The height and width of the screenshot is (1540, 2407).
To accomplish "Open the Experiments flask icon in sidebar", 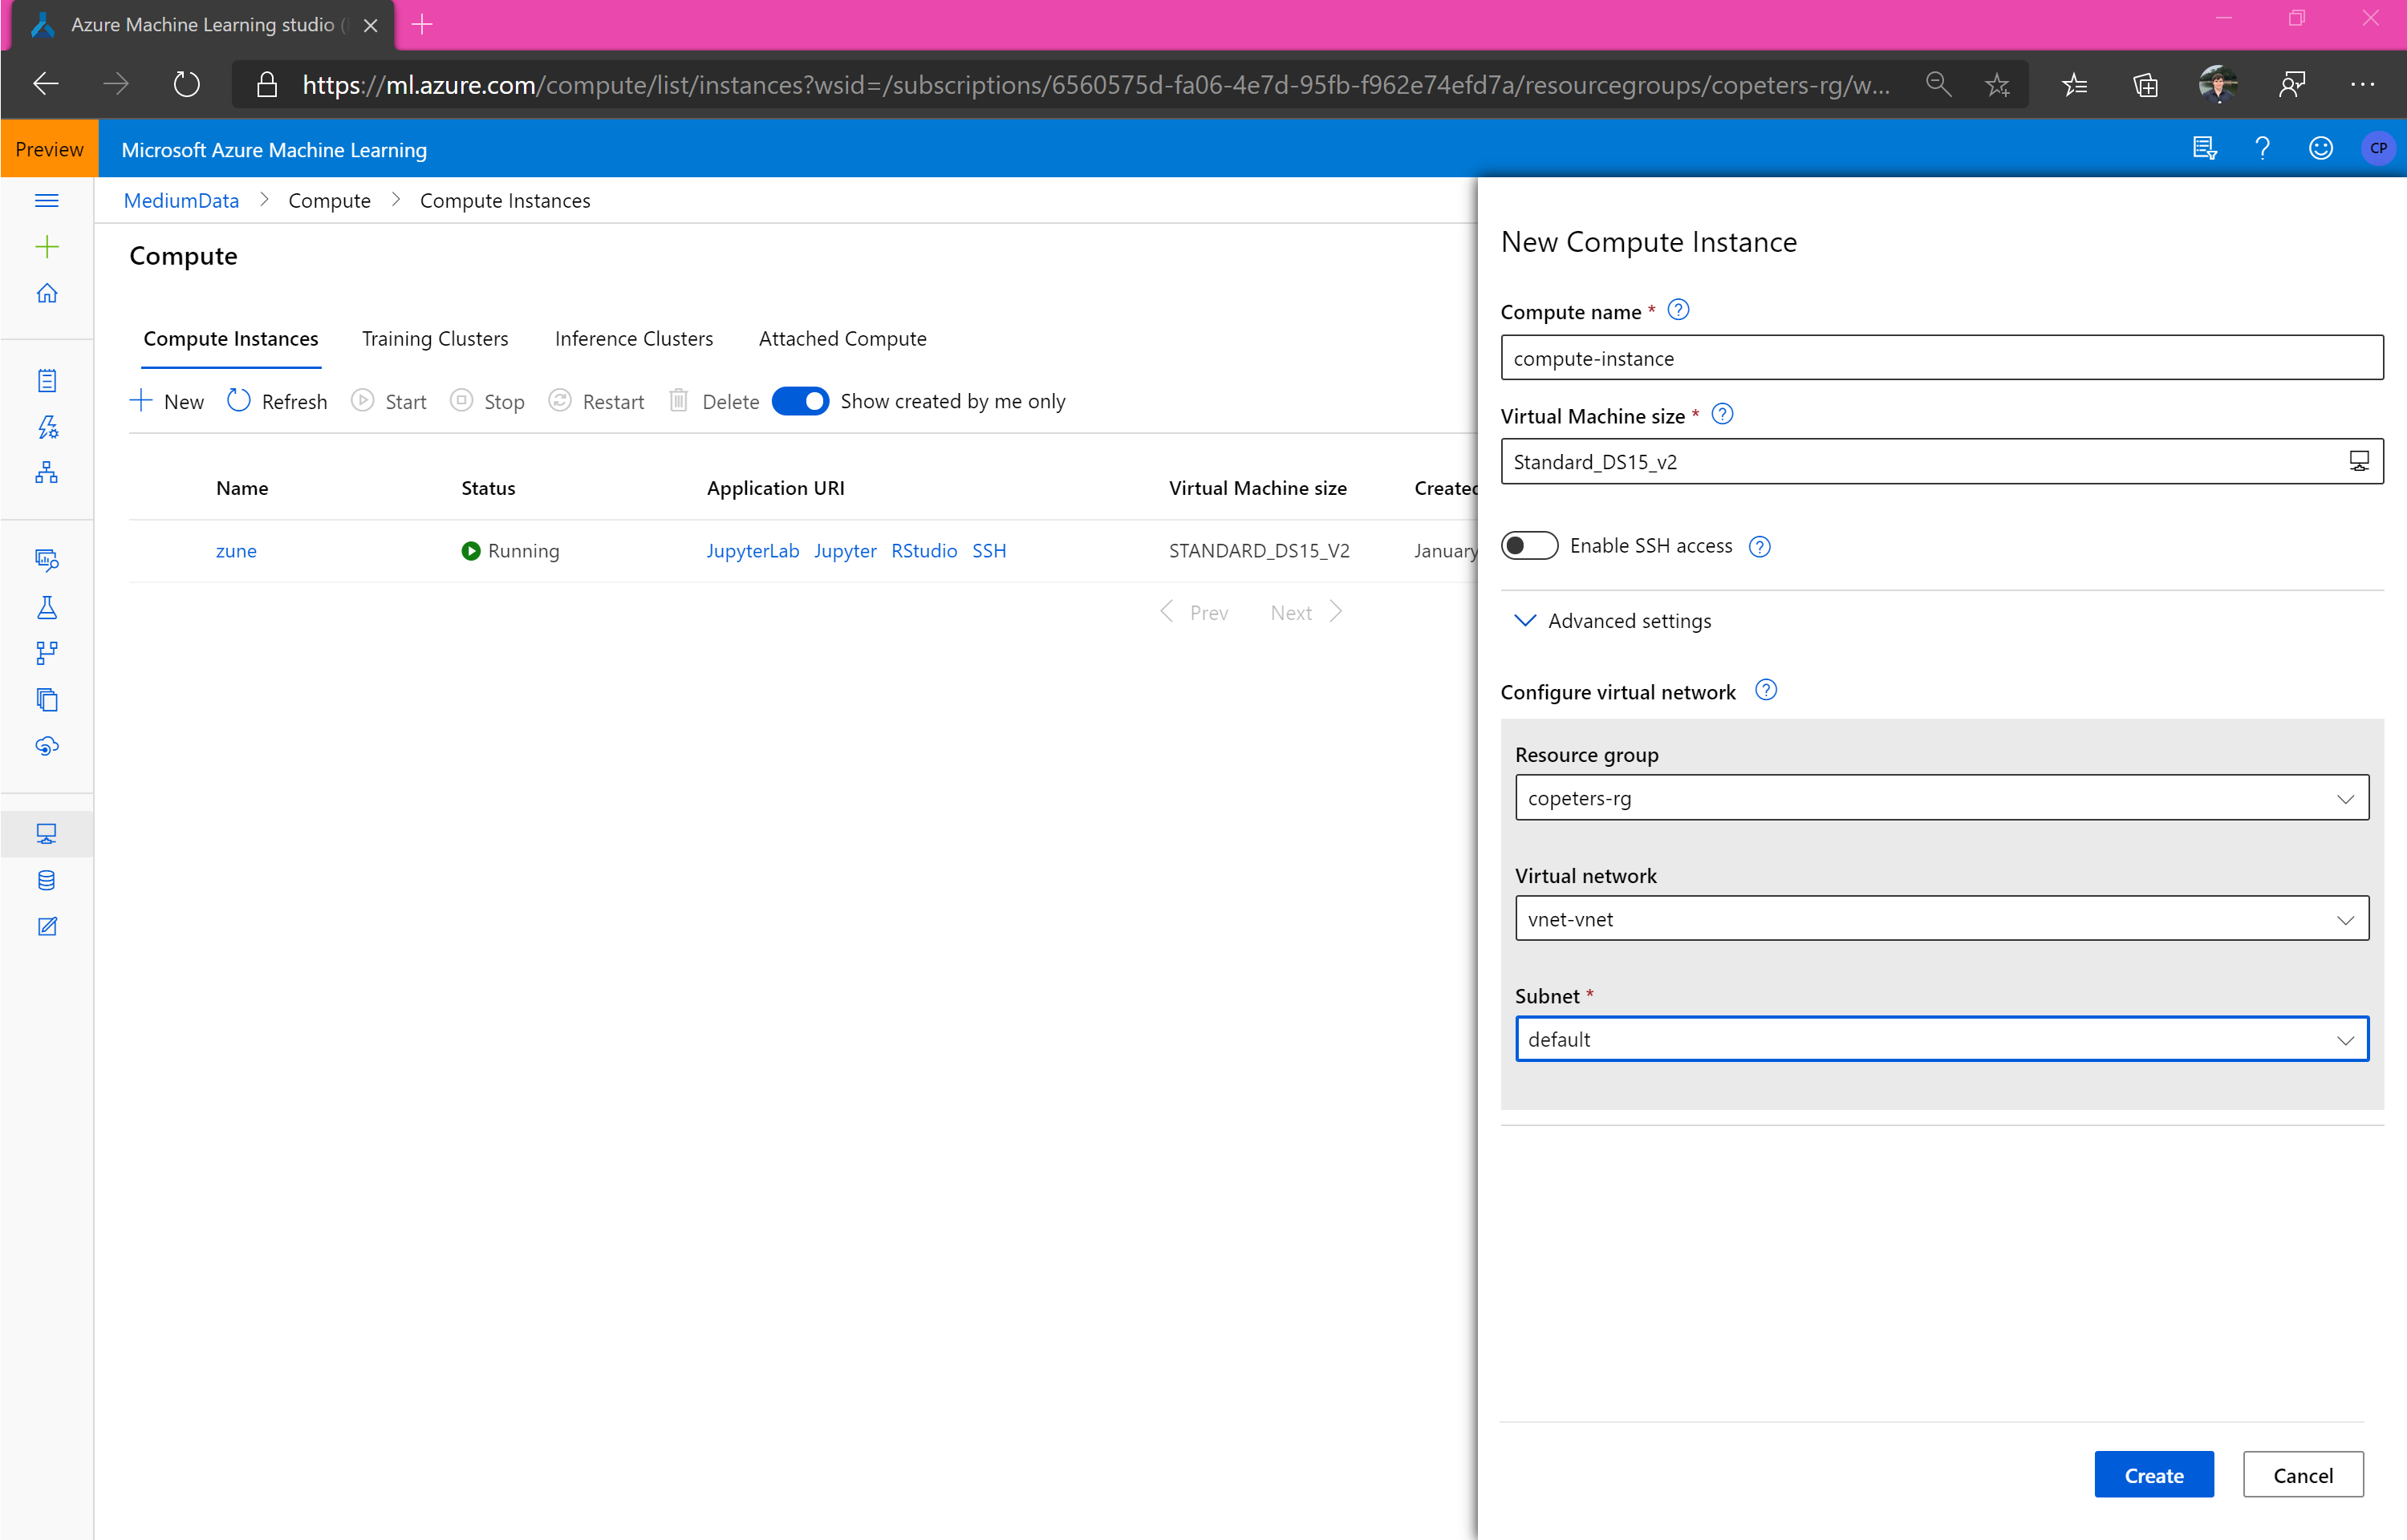I will click(46, 607).
